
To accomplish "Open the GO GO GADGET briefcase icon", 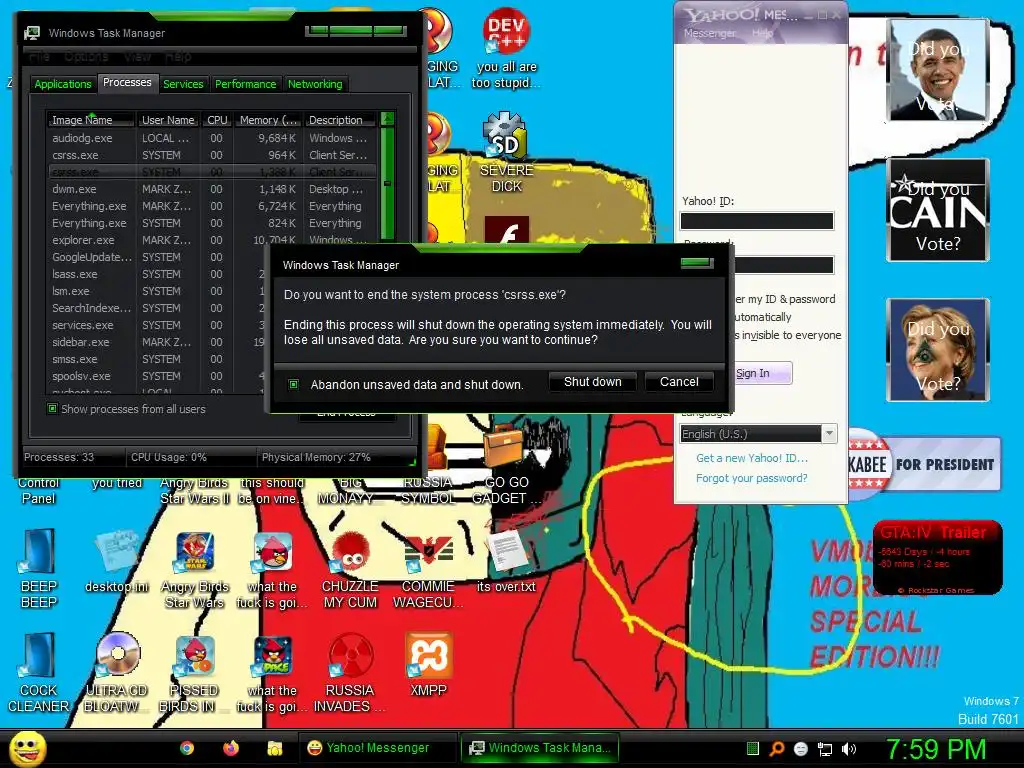I will pos(504,446).
